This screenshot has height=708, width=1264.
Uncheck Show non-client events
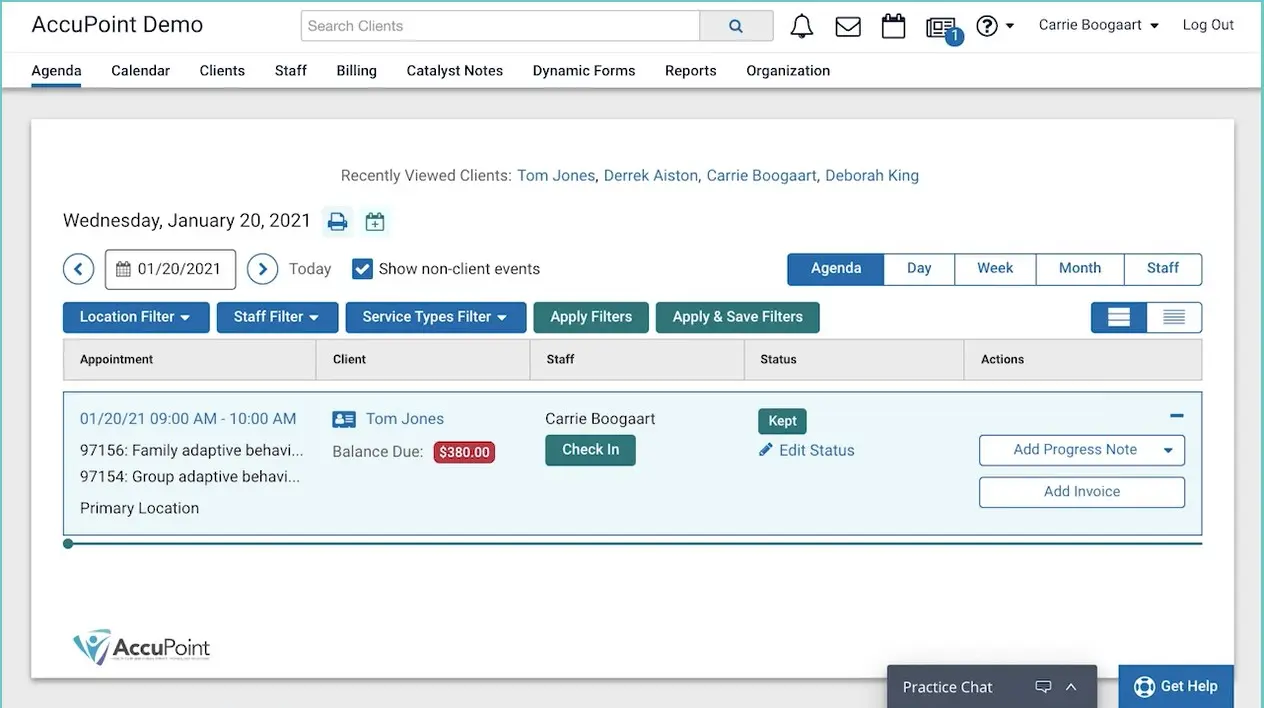(x=361, y=268)
